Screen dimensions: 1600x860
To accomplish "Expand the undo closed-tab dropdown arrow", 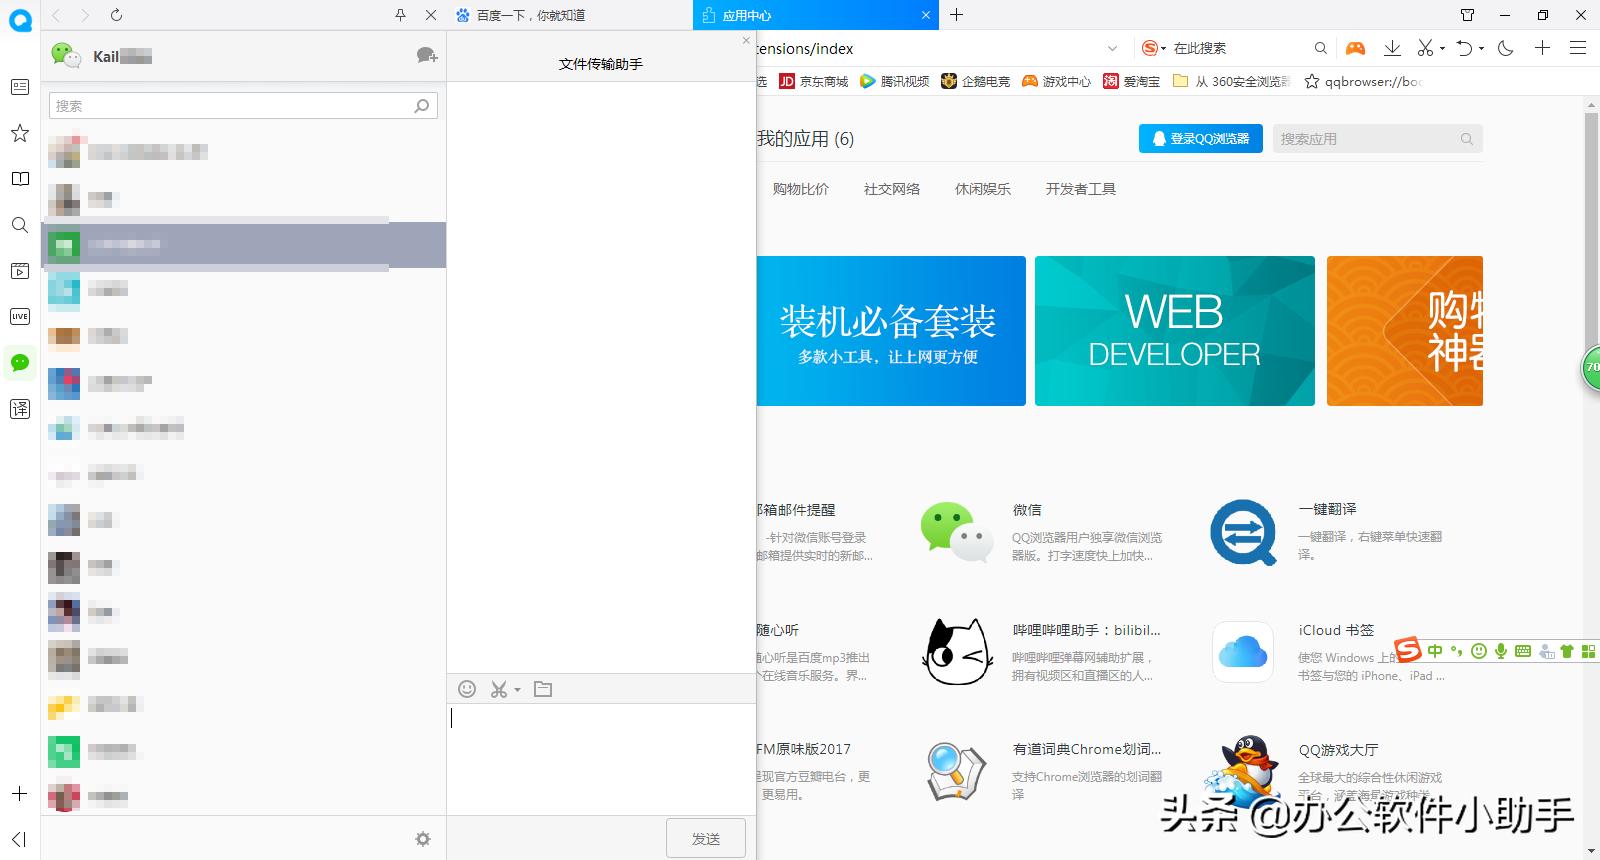I will (x=1481, y=48).
